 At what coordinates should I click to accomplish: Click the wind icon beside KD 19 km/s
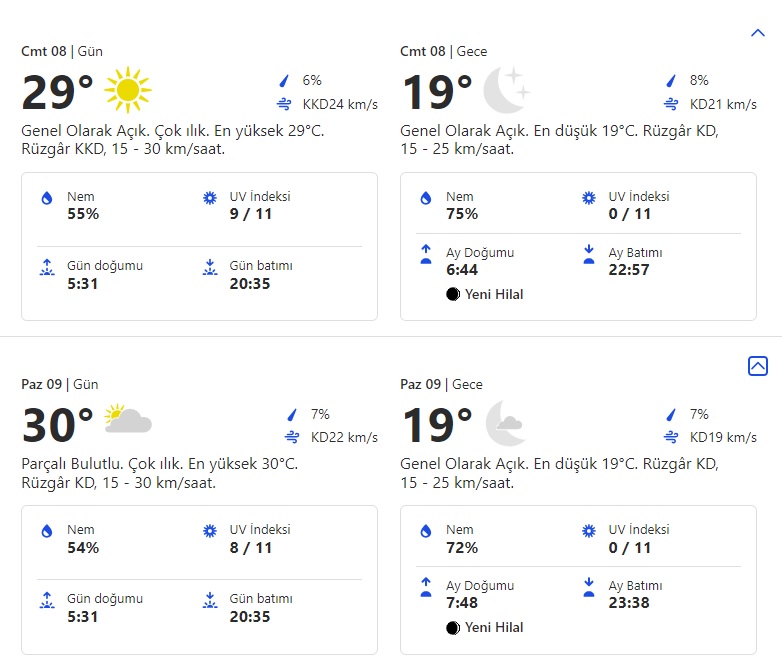pos(670,437)
